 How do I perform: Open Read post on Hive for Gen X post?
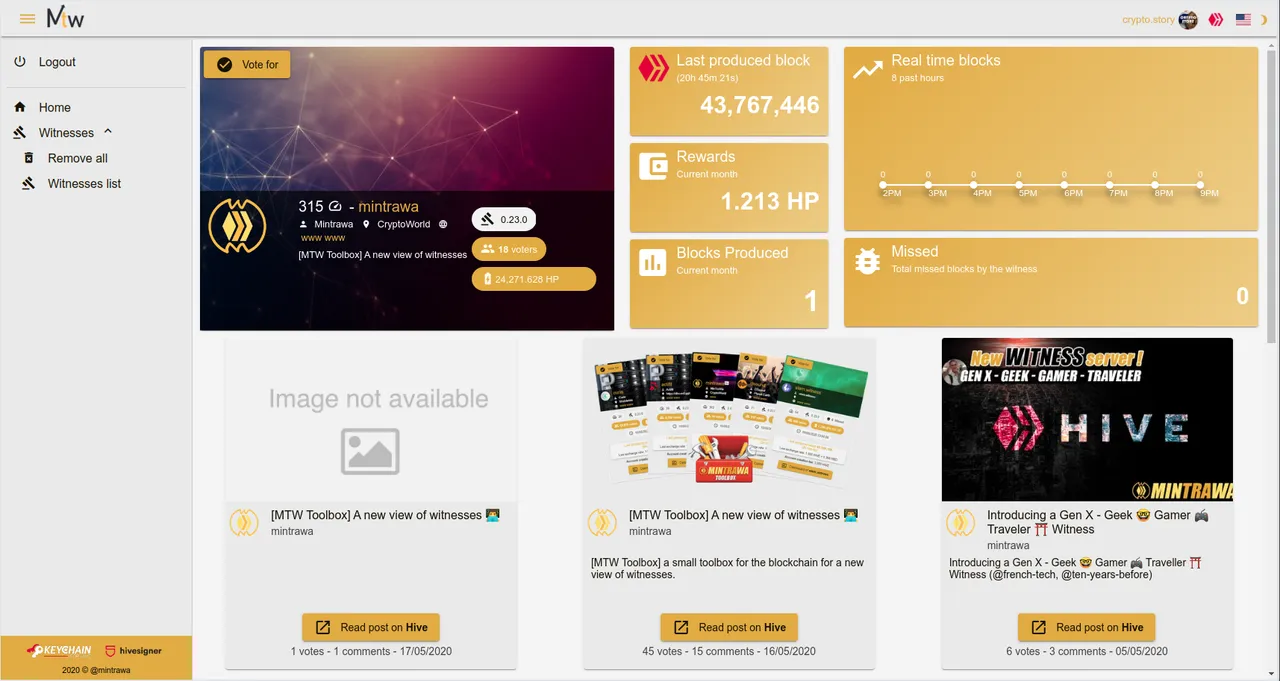point(1087,627)
